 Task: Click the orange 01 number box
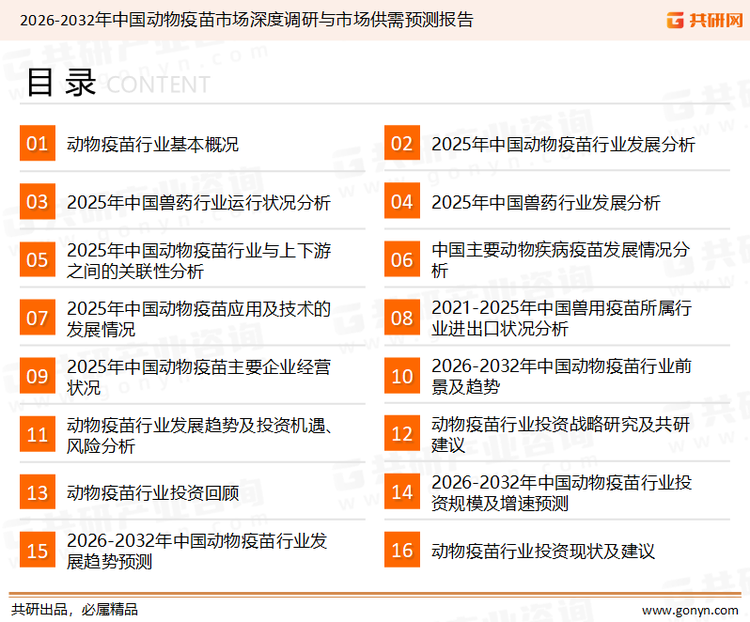(x=37, y=143)
